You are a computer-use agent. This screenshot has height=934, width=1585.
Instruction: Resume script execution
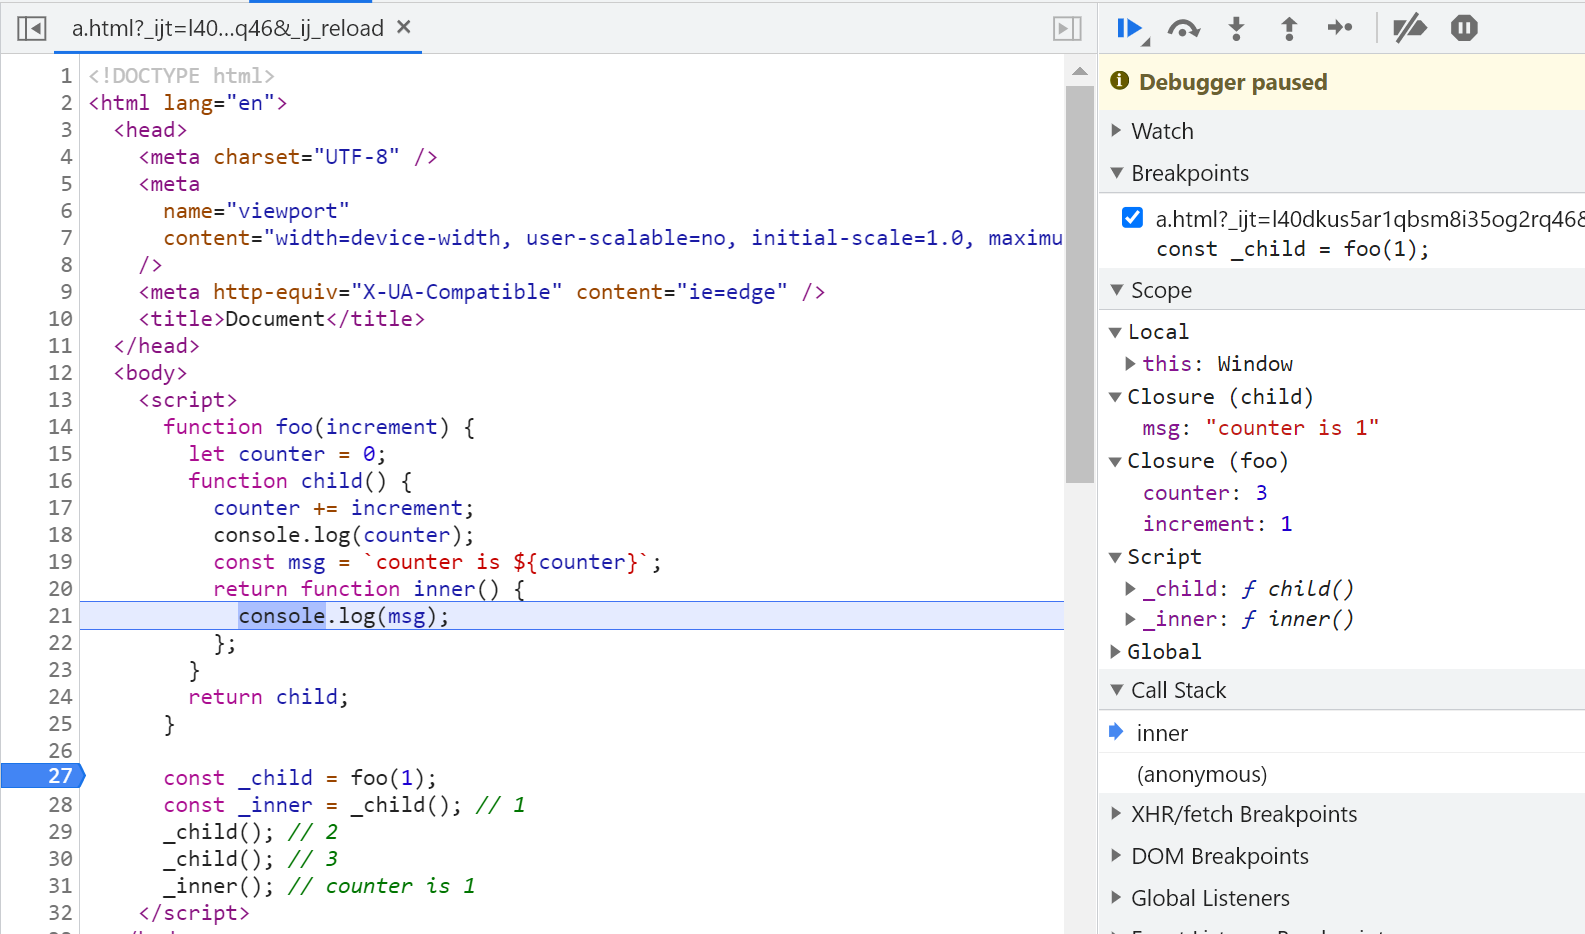pos(1130,28)
